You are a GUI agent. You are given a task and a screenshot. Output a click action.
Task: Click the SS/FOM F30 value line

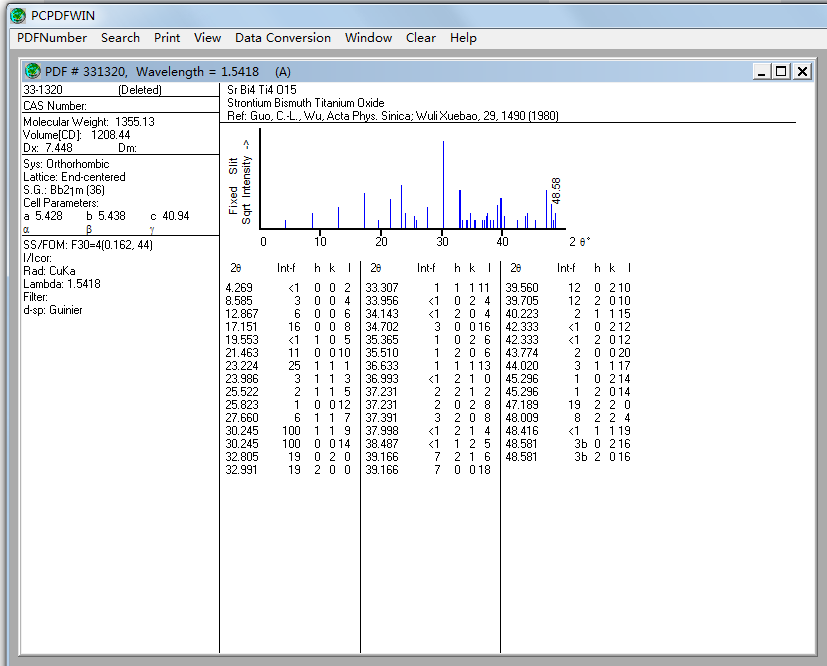coord(87,245)
